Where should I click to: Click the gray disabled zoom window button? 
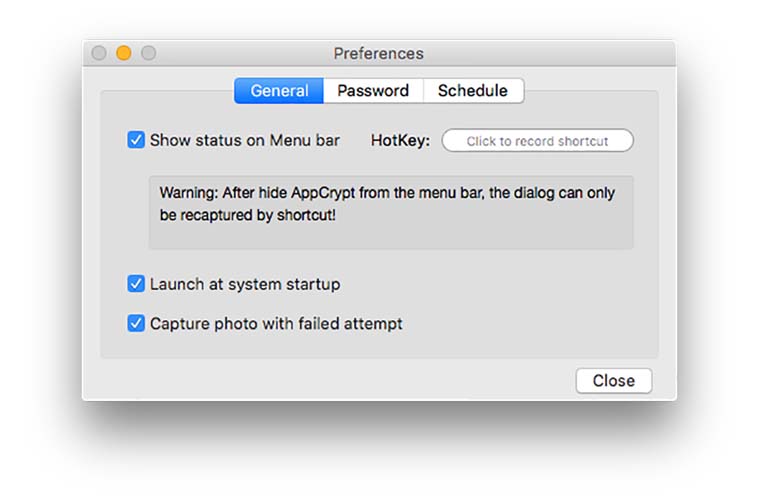148,54
